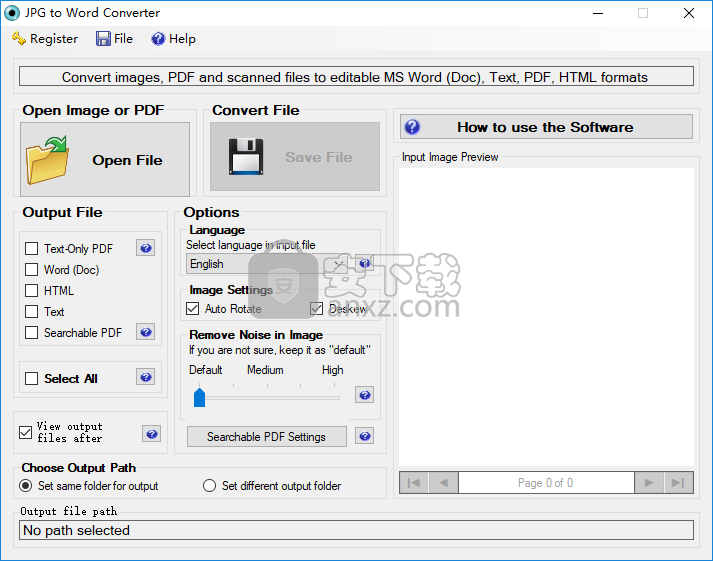Click the app eye icon in title bar
Screen dimensions: 713x561
12,13
